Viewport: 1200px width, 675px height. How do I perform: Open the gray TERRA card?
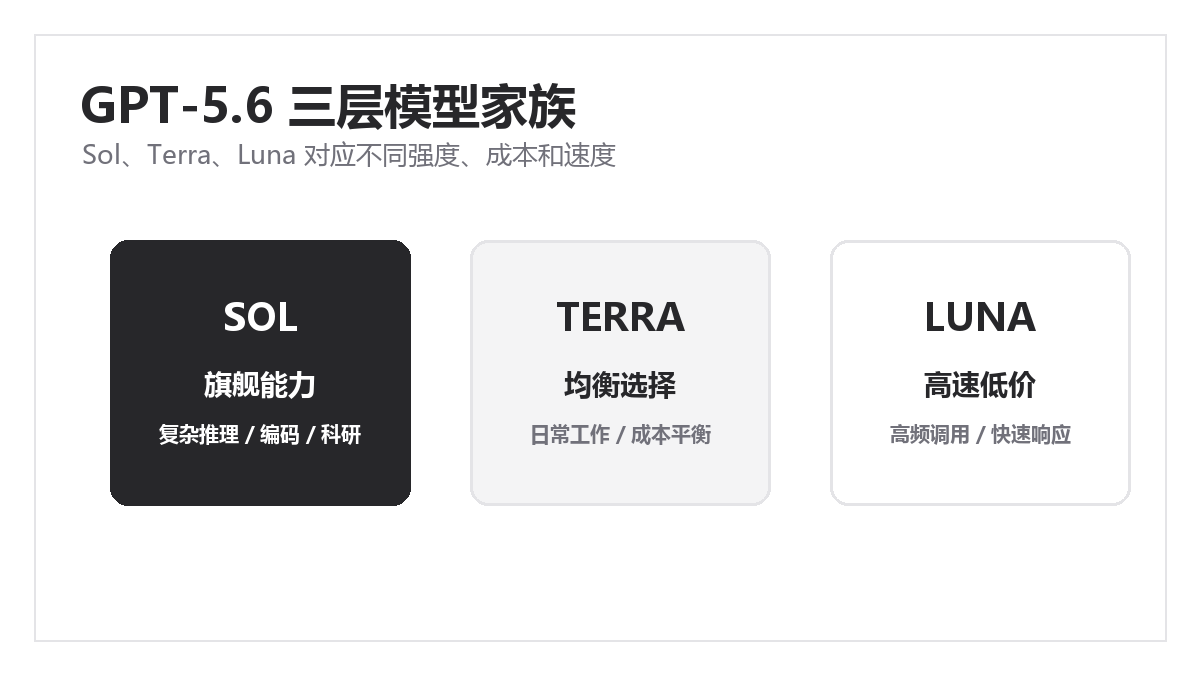point(620,373)
